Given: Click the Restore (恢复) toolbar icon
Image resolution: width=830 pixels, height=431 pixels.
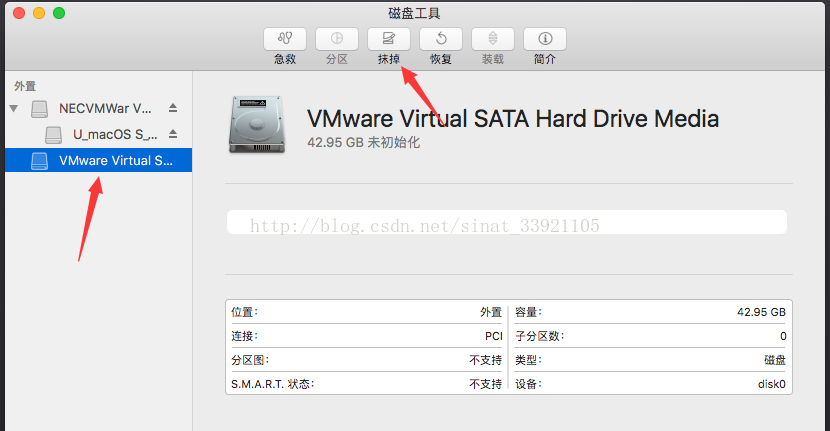Looking at the screenshot, I should (440, 39).
